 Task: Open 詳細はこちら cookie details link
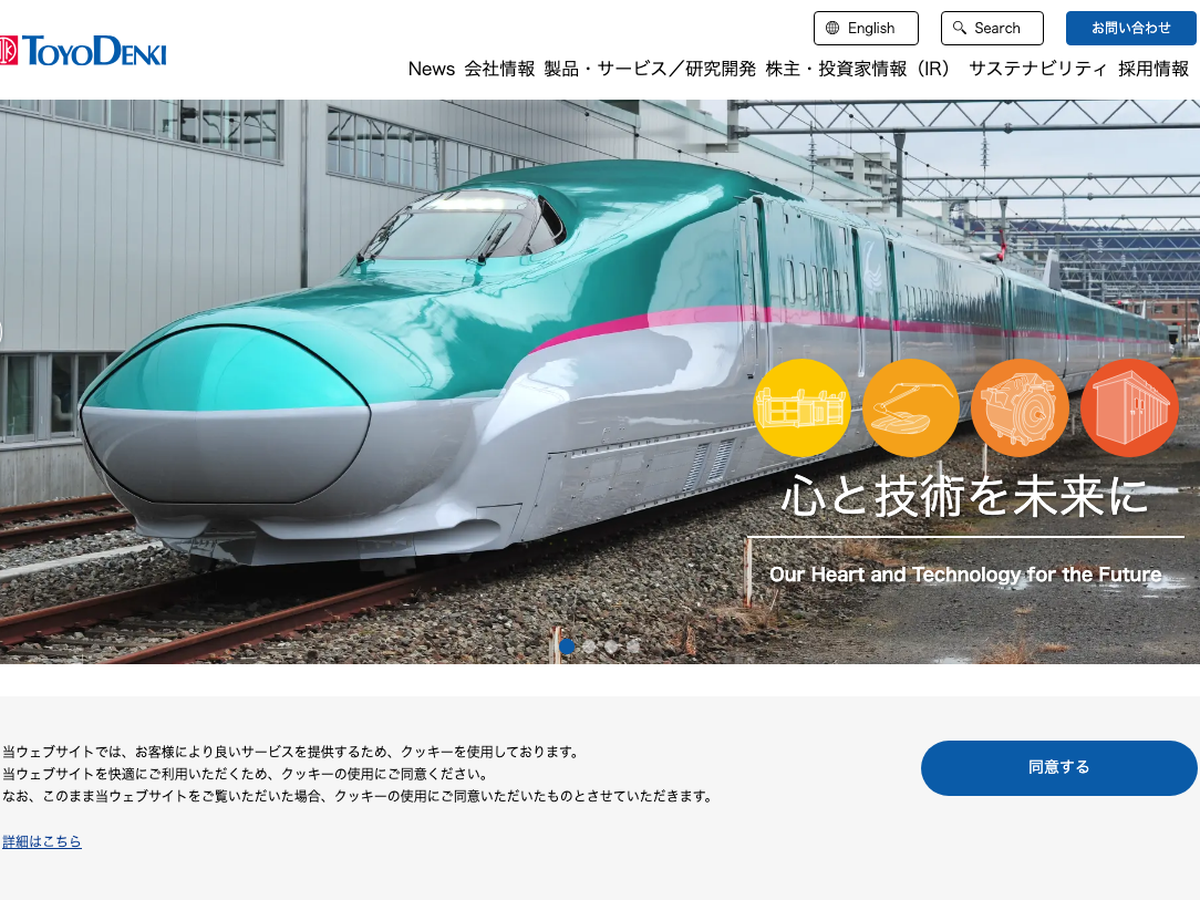tap(42, 842)
